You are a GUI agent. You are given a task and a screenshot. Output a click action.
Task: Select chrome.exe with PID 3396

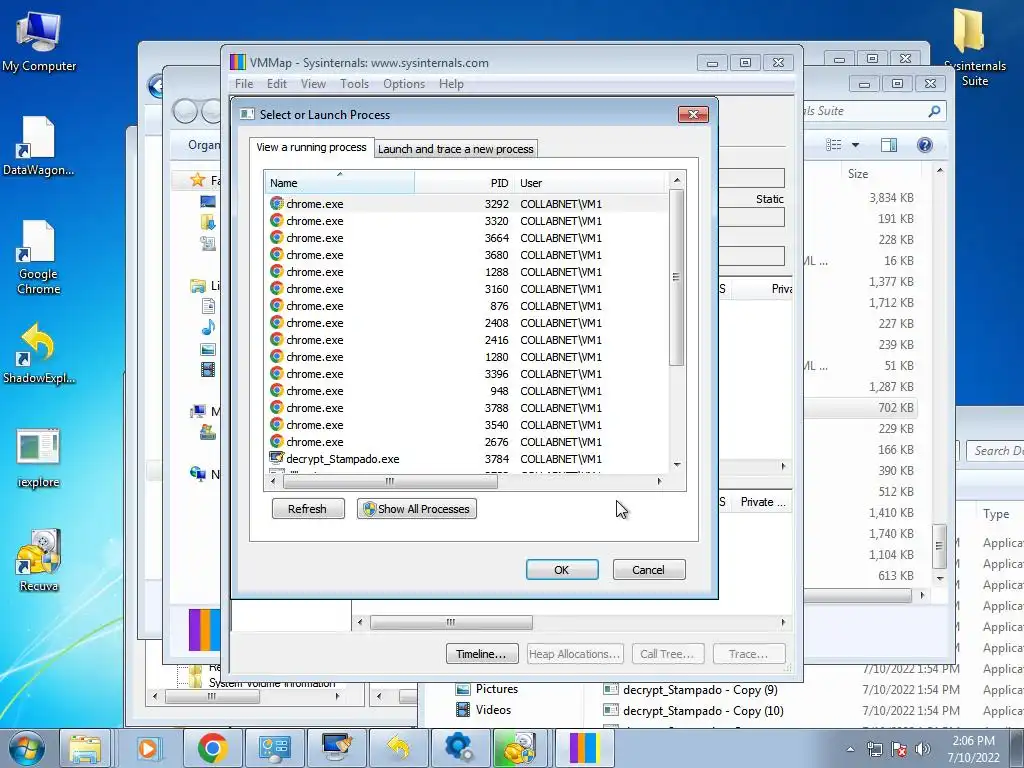[x=467, y=374]
